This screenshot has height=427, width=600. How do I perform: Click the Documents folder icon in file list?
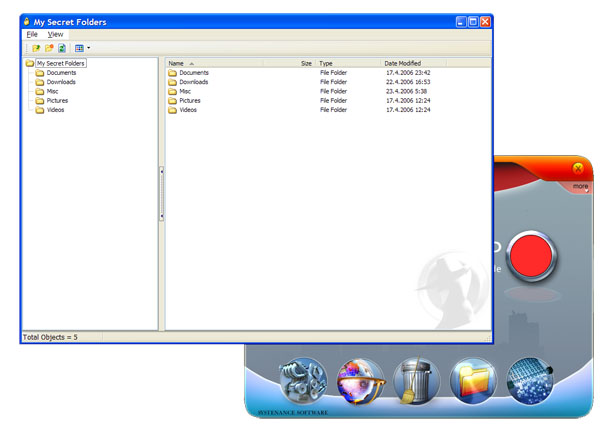point(173,73)
